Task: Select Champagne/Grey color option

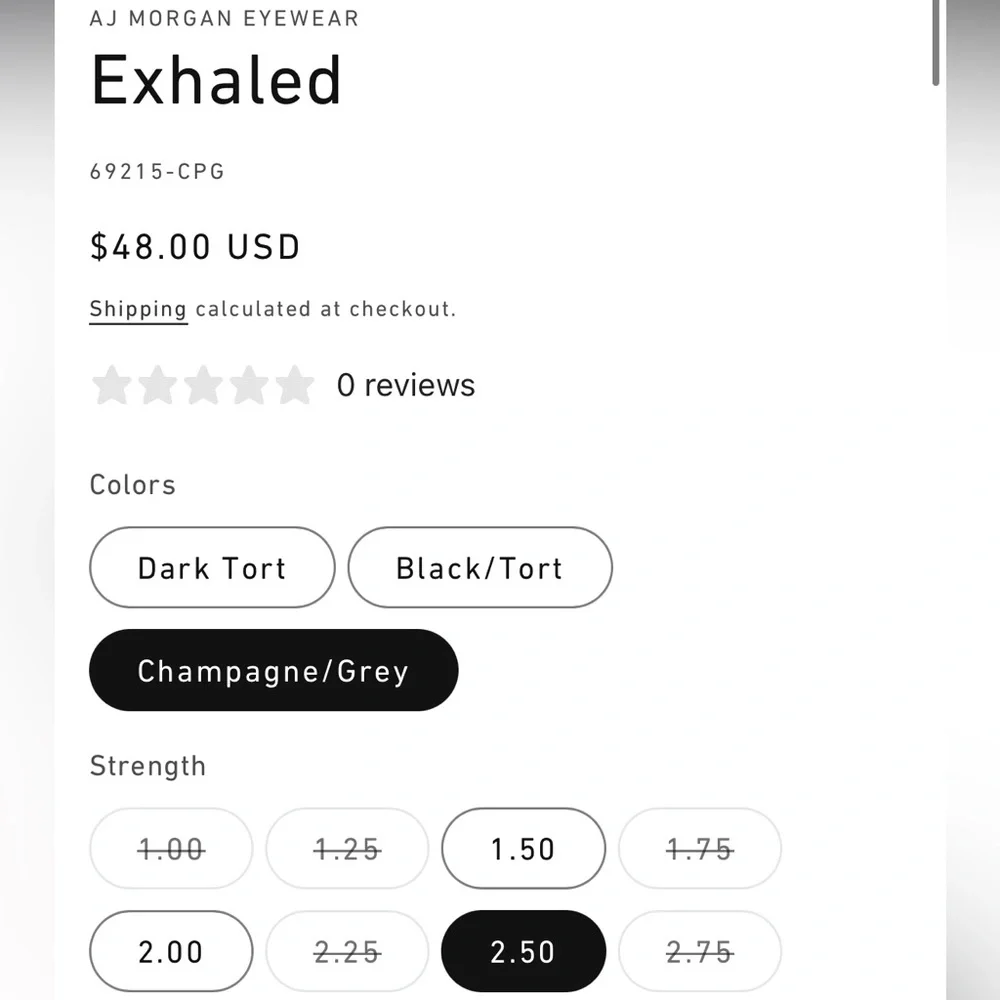Action: tap(274, 670)
